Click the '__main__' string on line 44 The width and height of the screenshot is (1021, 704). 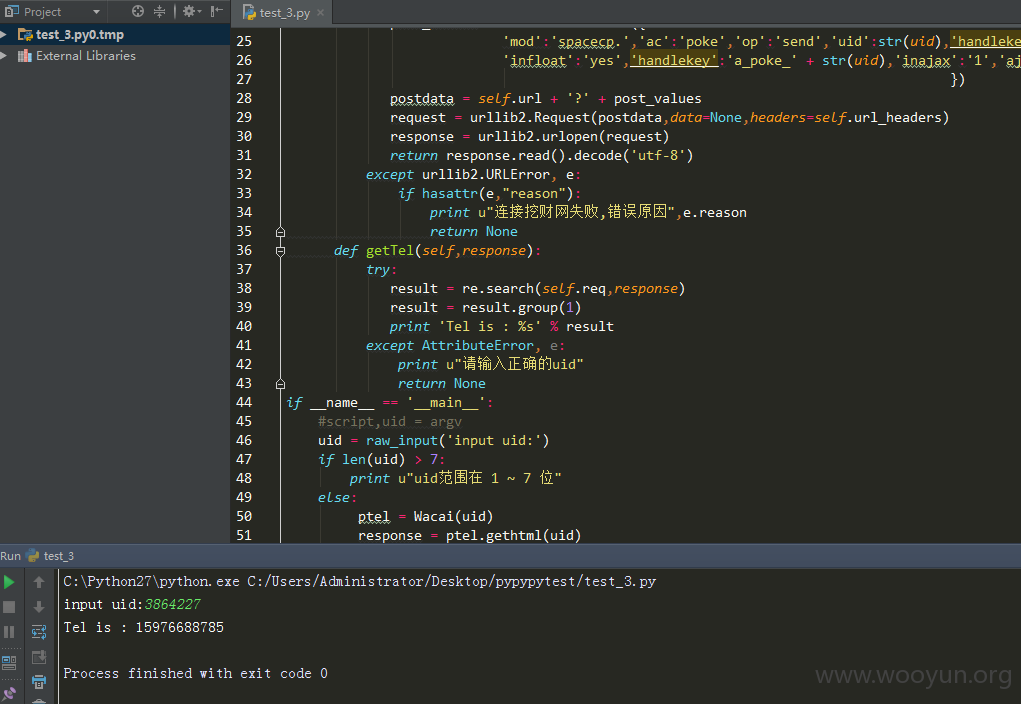pos(446,403)
